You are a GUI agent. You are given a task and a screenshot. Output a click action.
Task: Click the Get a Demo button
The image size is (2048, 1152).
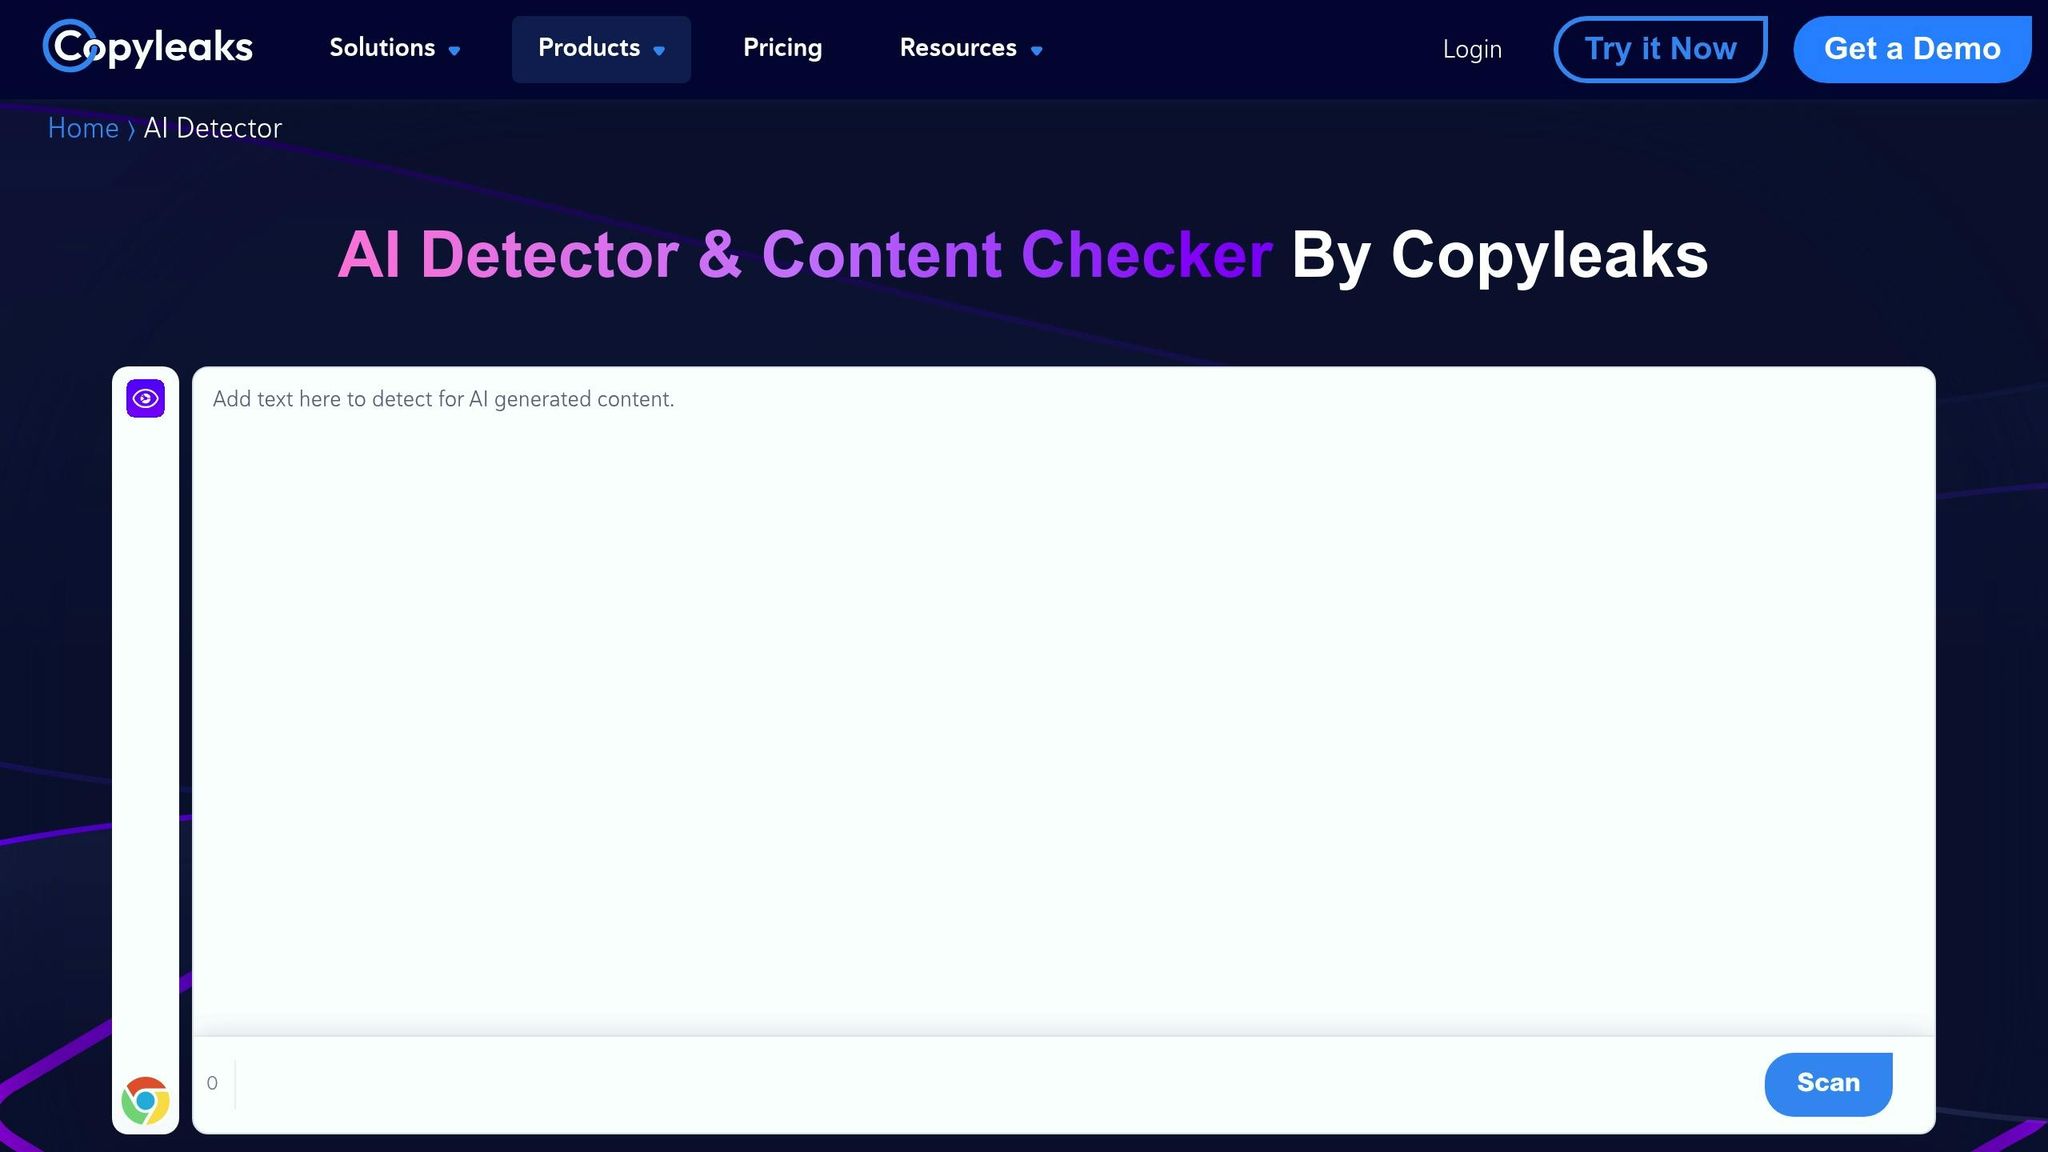pos(1913,48)
